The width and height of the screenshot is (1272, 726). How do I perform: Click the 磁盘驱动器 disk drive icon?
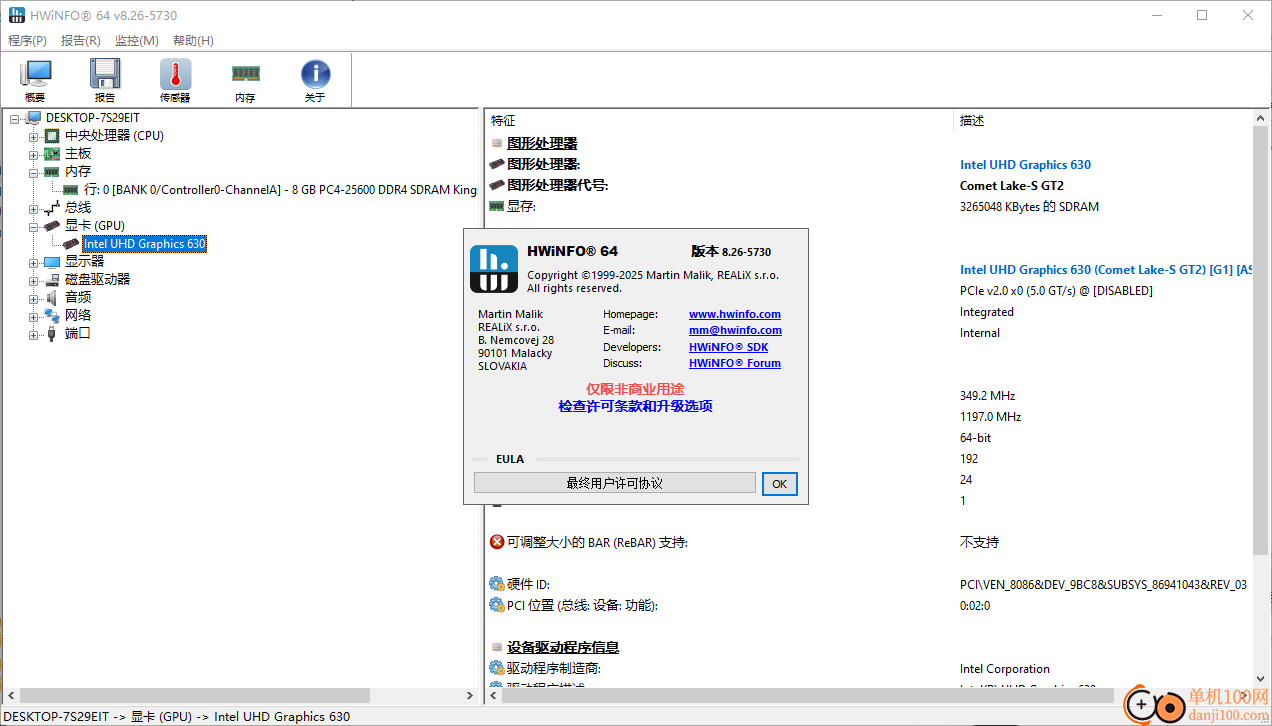[52, 279]
